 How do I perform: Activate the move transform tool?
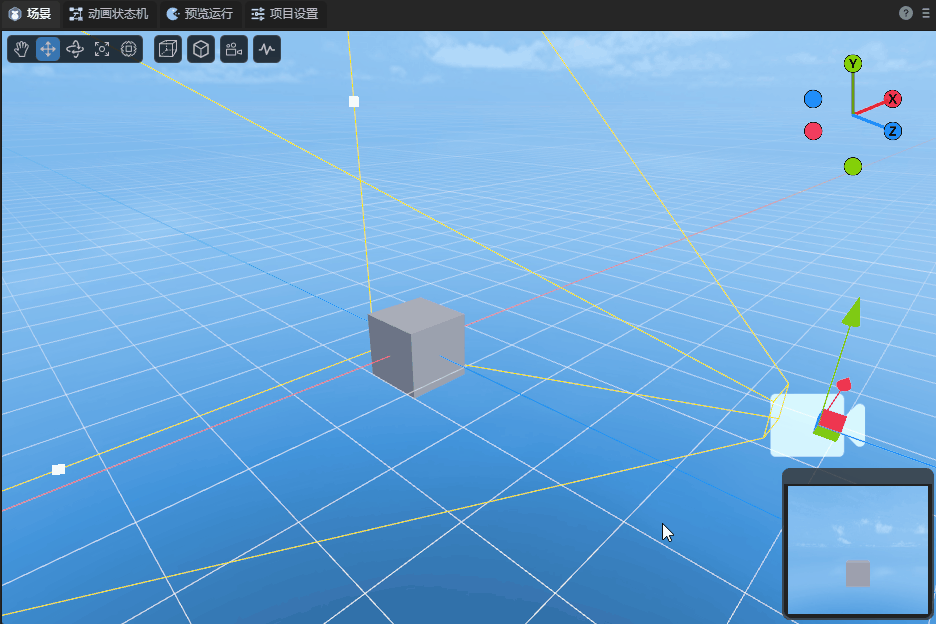pyautogui.click(x=48, y=49)
